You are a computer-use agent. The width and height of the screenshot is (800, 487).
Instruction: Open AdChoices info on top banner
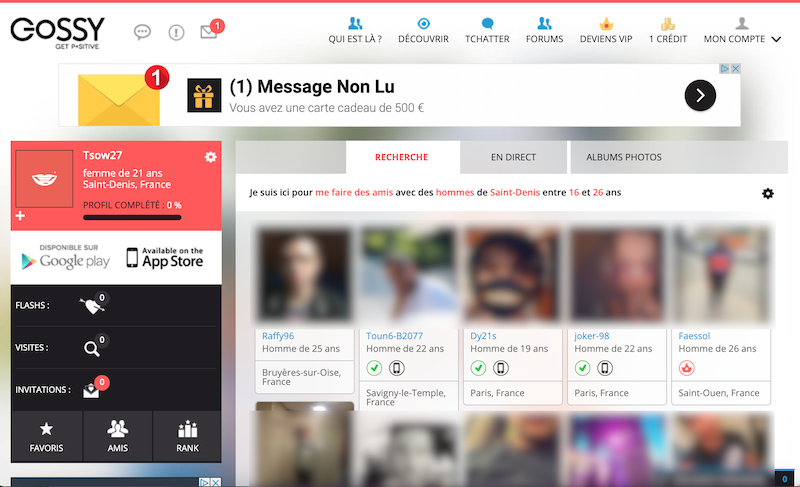pyautogui.click(x=724, y=69)
